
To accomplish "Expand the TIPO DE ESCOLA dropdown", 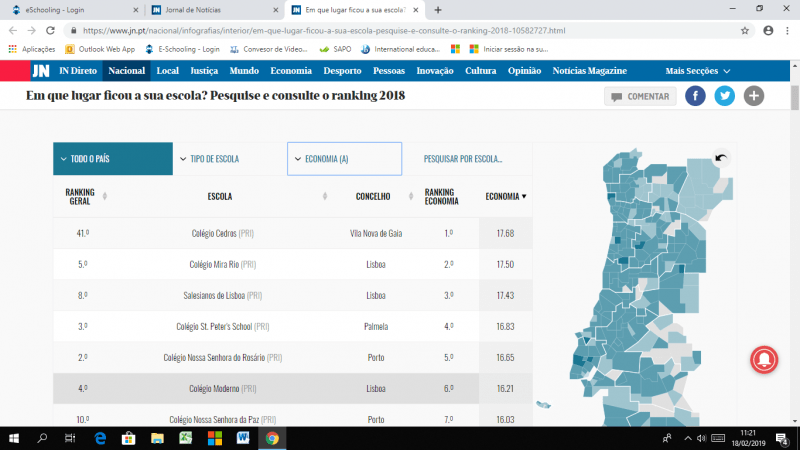I will [x=230, y=159].
